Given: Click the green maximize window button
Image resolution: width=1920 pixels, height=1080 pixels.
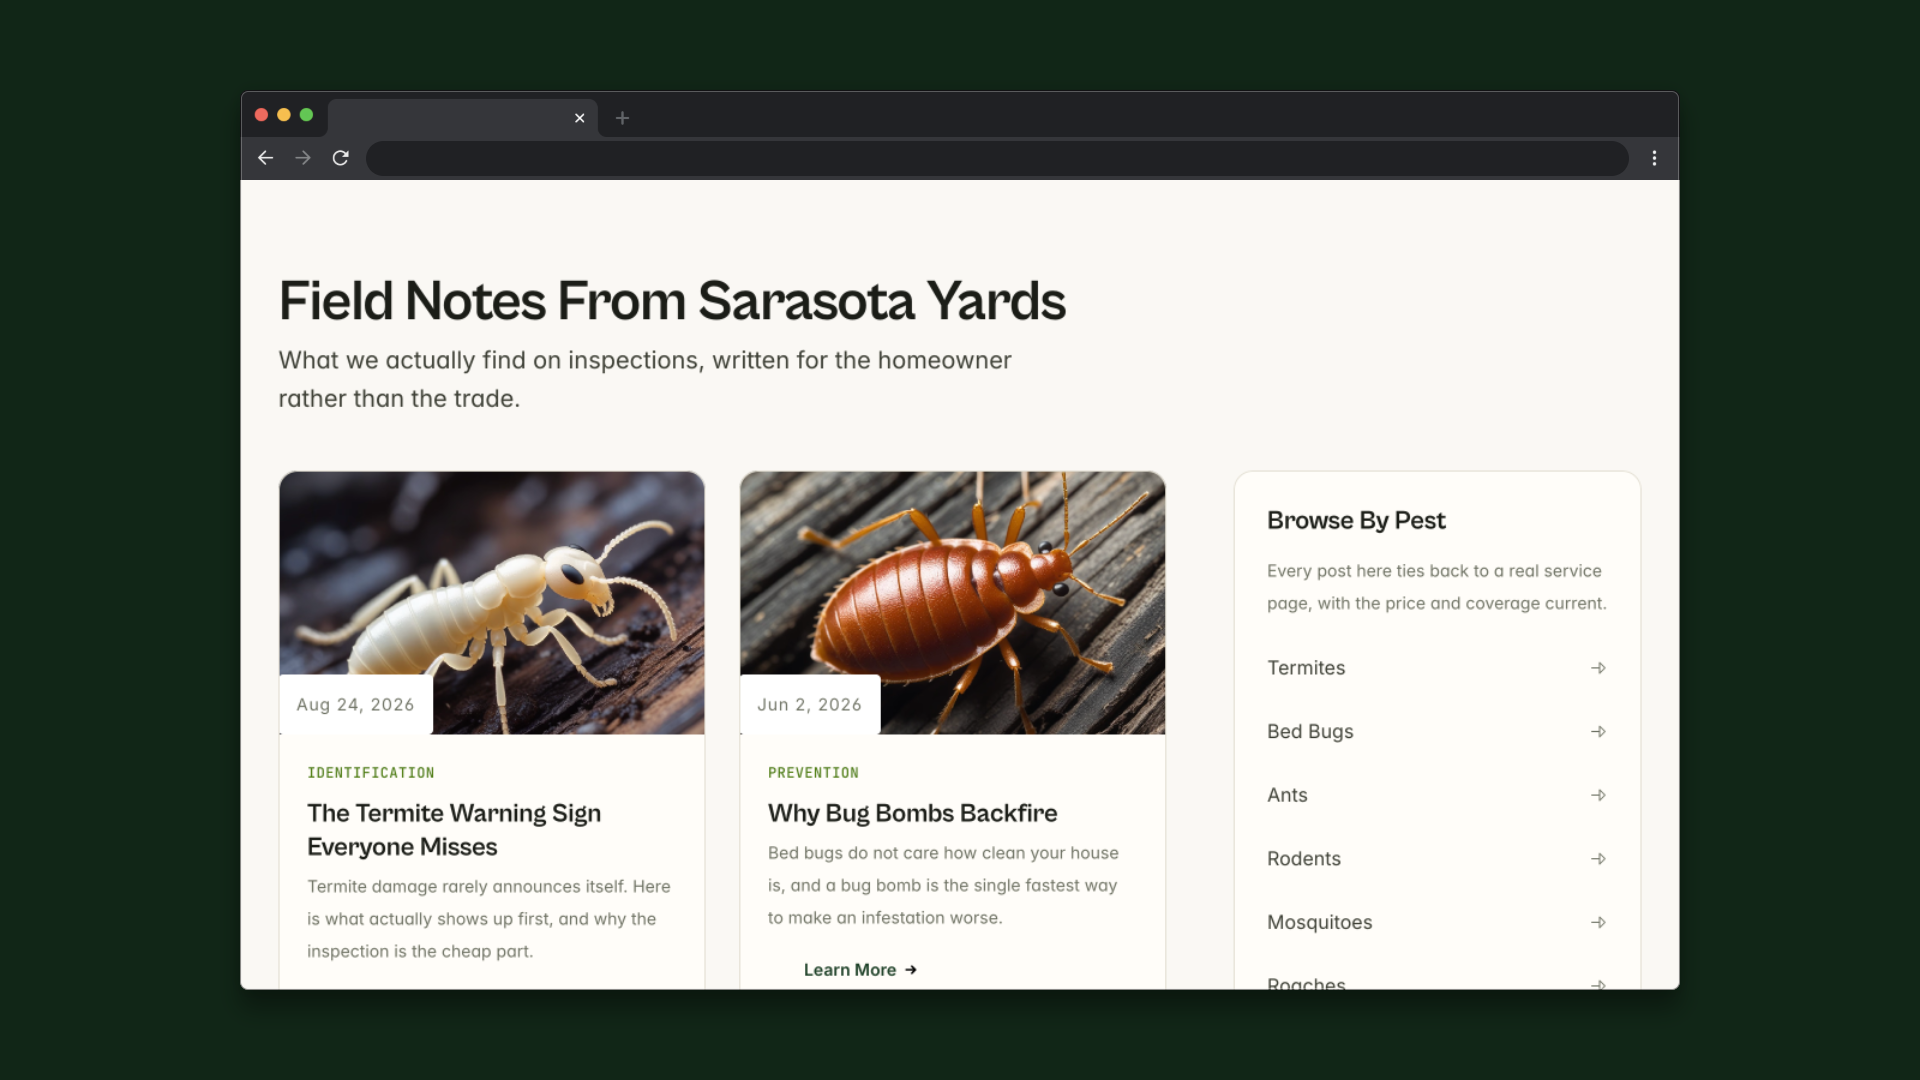Looking at the screenshot, I should point(307,115).
